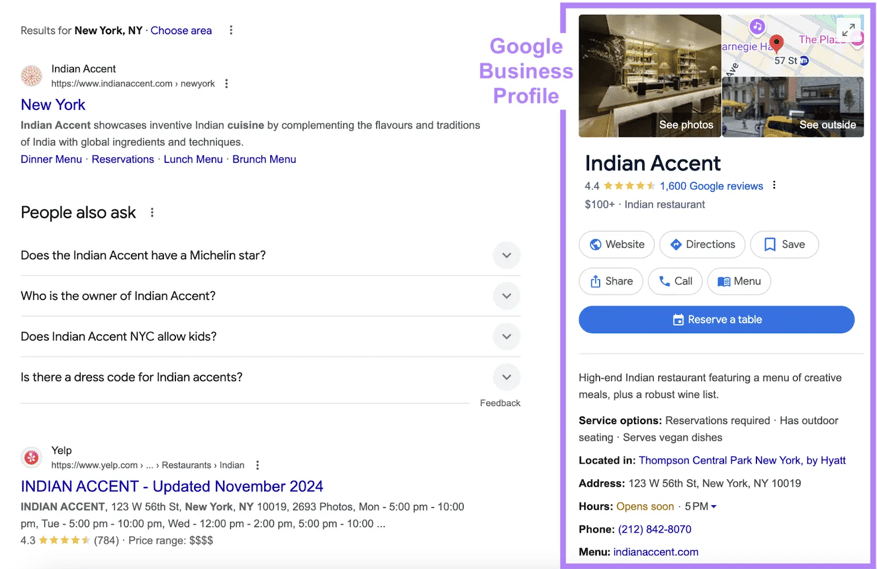Click the Yelp 4.3 rating stars
Image resolution: width=877 pixels, height=569 pixels.
pyautogui.click(x=64, y=540)
